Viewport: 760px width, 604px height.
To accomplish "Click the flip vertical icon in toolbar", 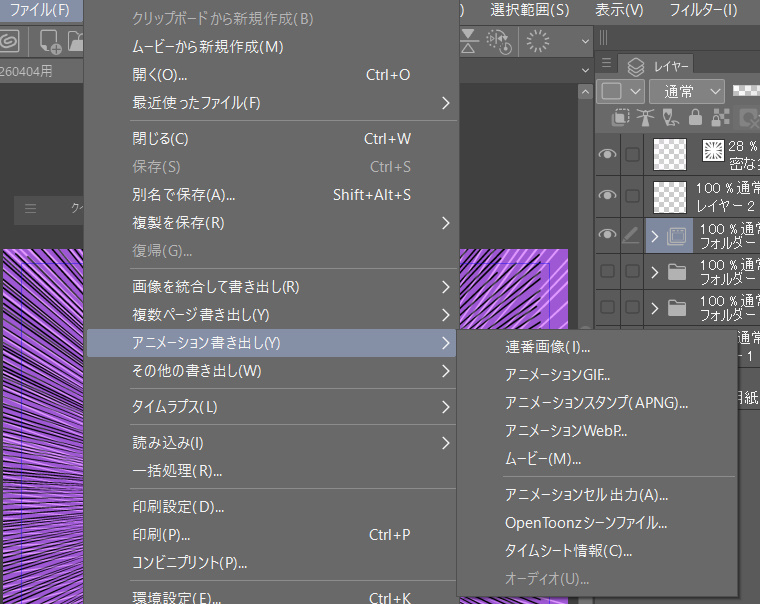I will pyautogui.click(x=470, y=41).
